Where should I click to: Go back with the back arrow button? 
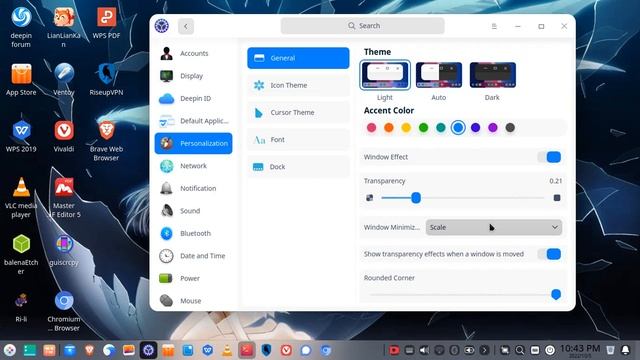[x=186, y=26]
